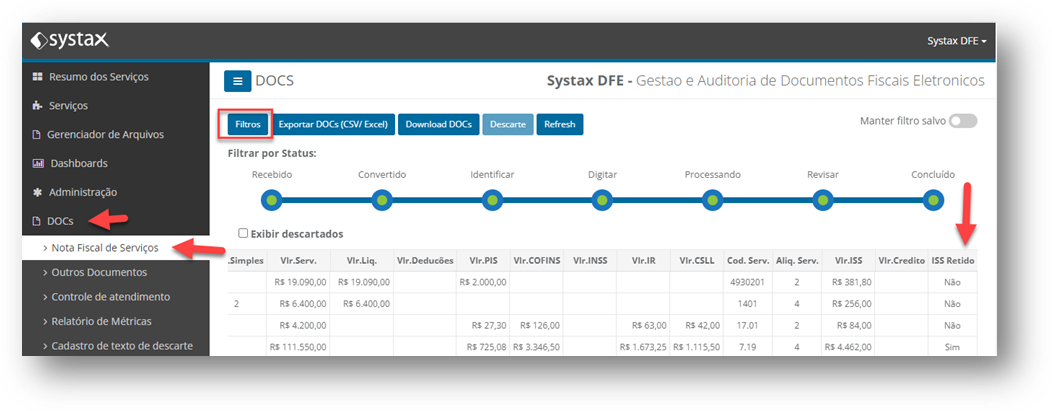Select the Digitar status marker
This screenshot has width=1052, height=411.
pyautogui.click(x=602, y=200)
